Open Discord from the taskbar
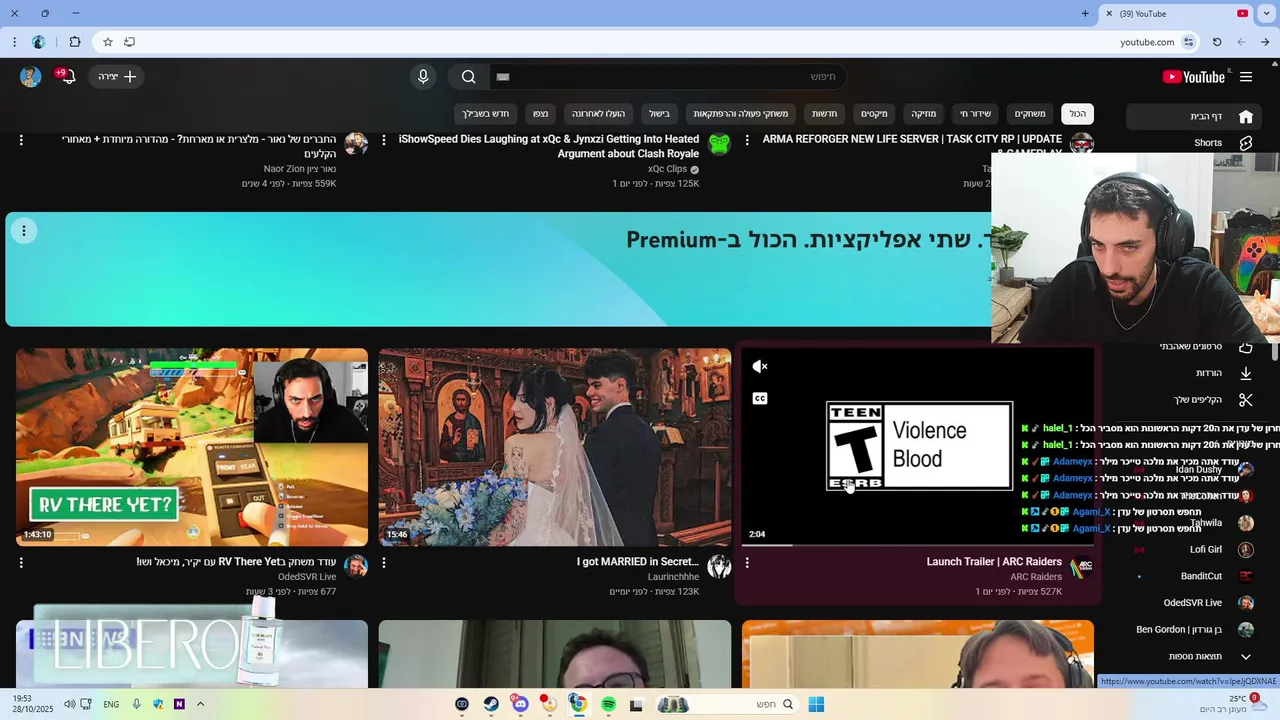 pyautogui.click(x=520, y=705)
